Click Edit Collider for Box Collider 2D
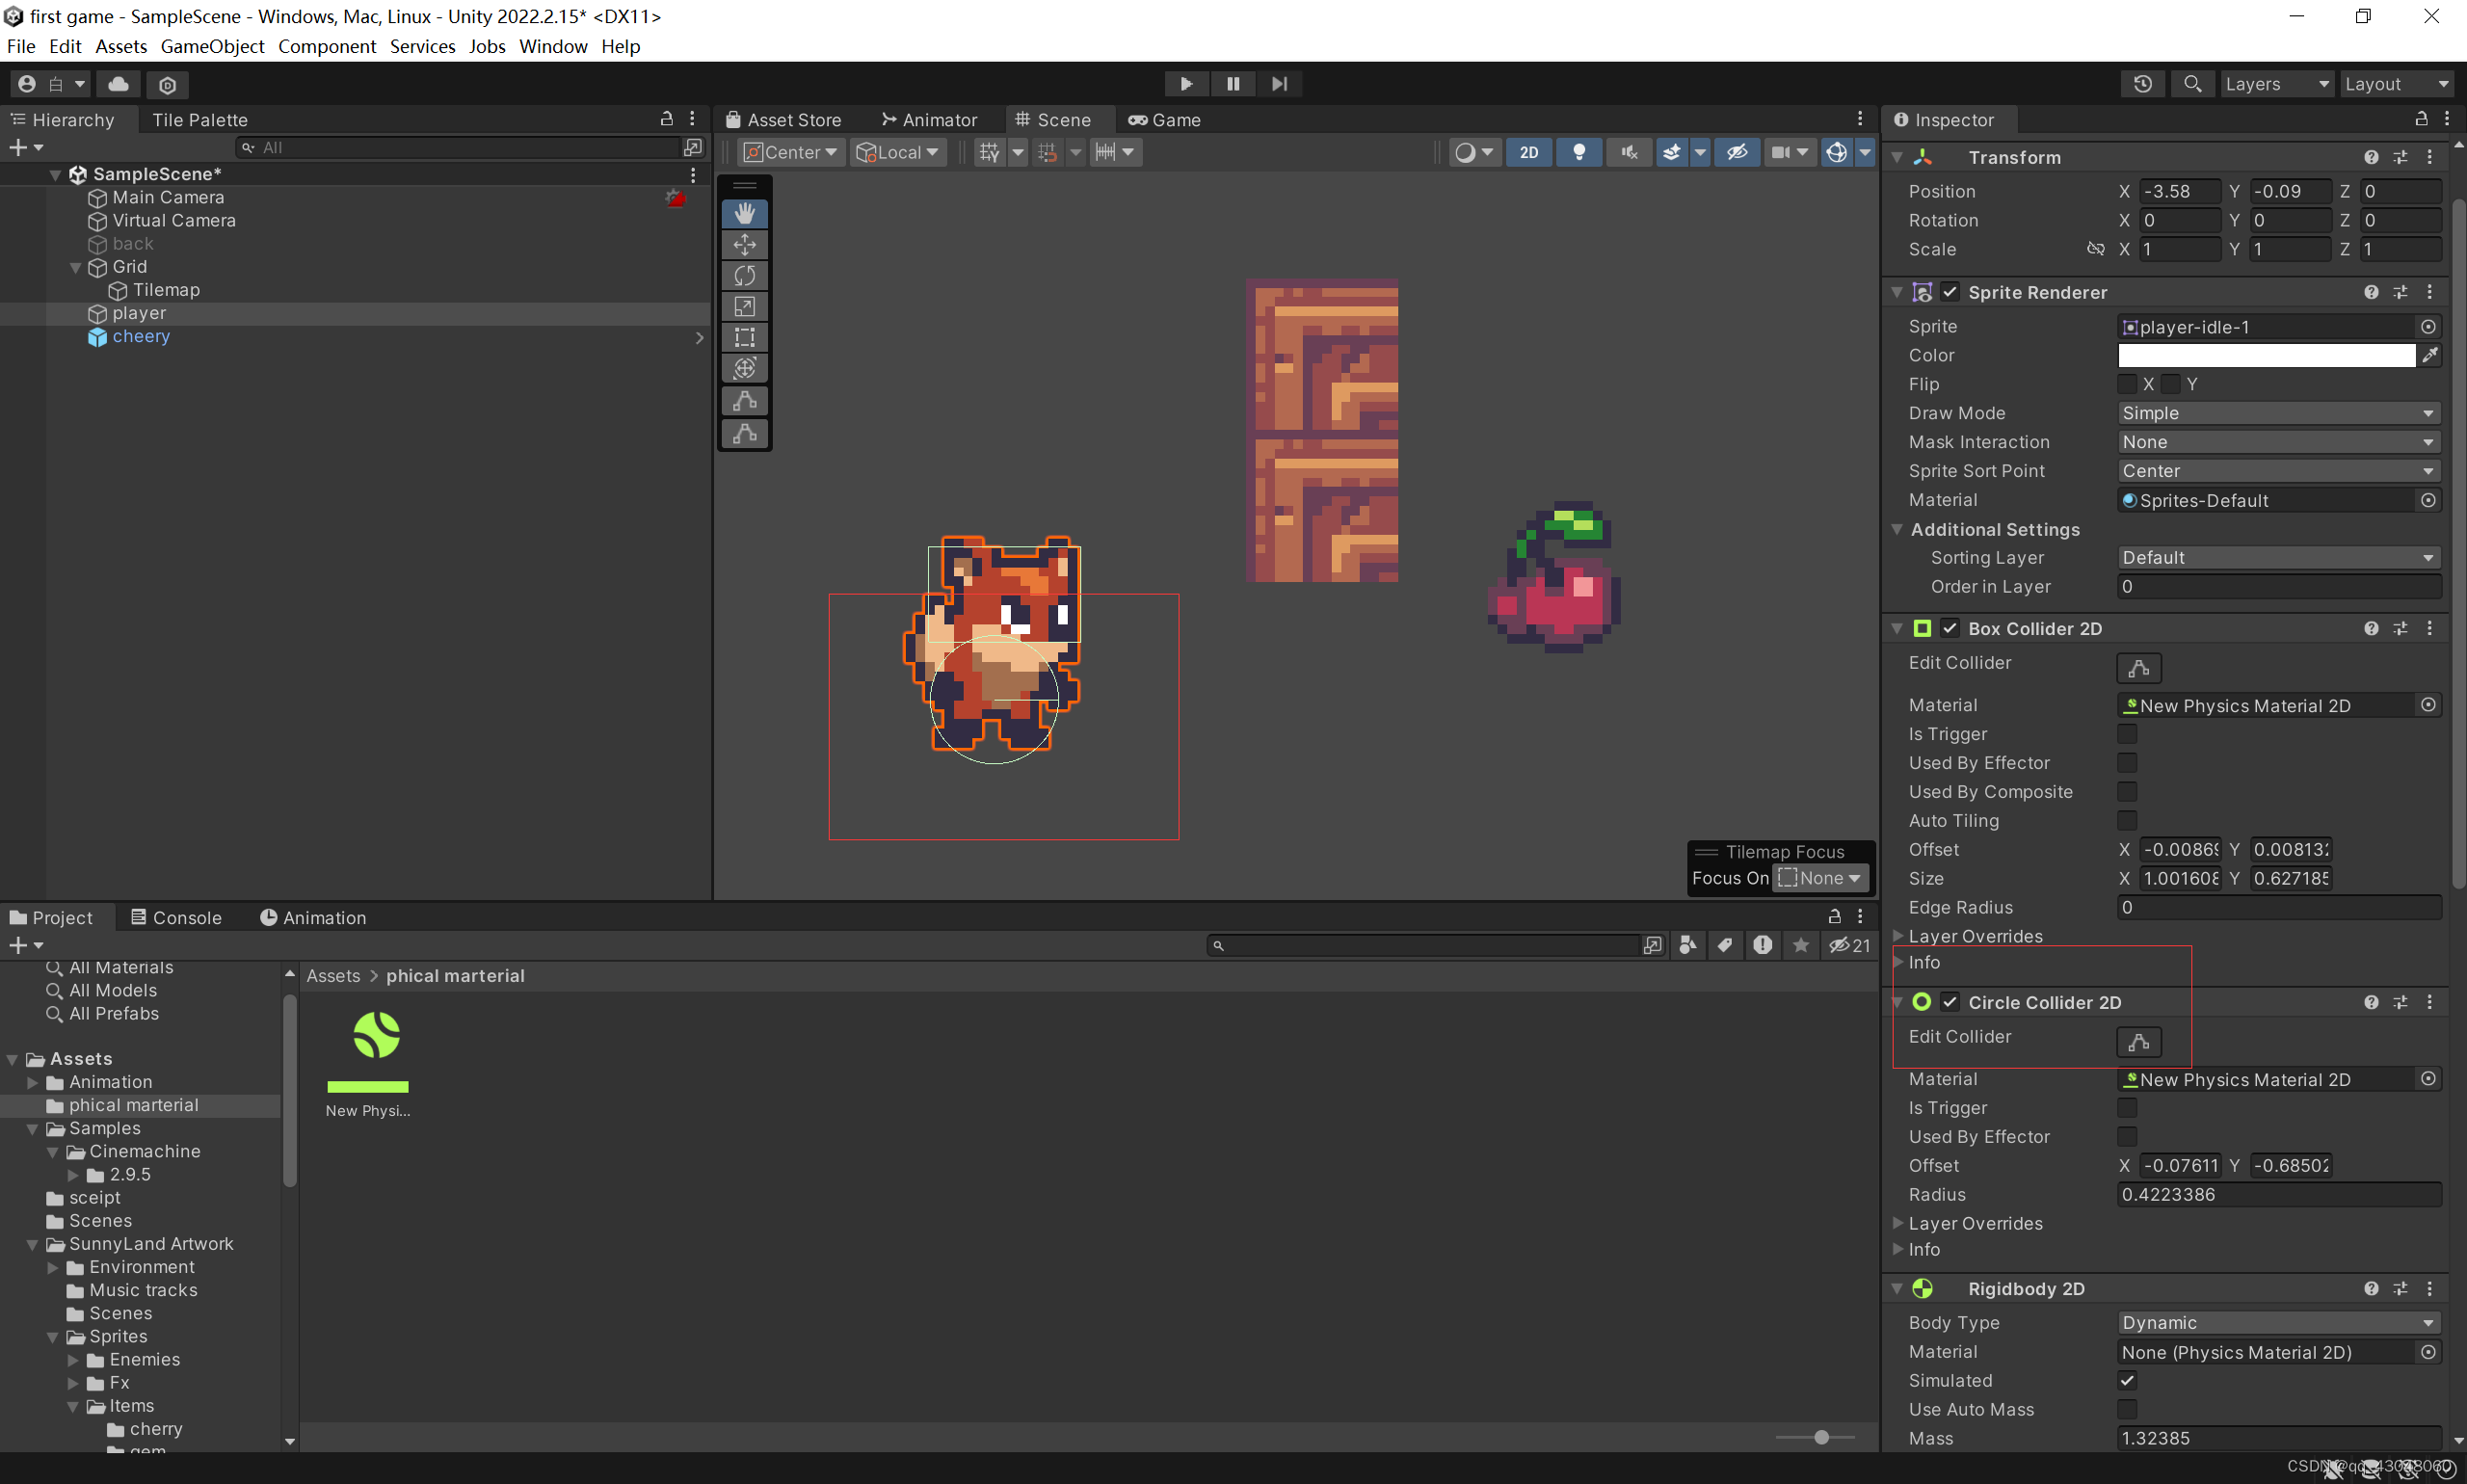The height and width of the screenshot is (1484, 2467). 2139,668
